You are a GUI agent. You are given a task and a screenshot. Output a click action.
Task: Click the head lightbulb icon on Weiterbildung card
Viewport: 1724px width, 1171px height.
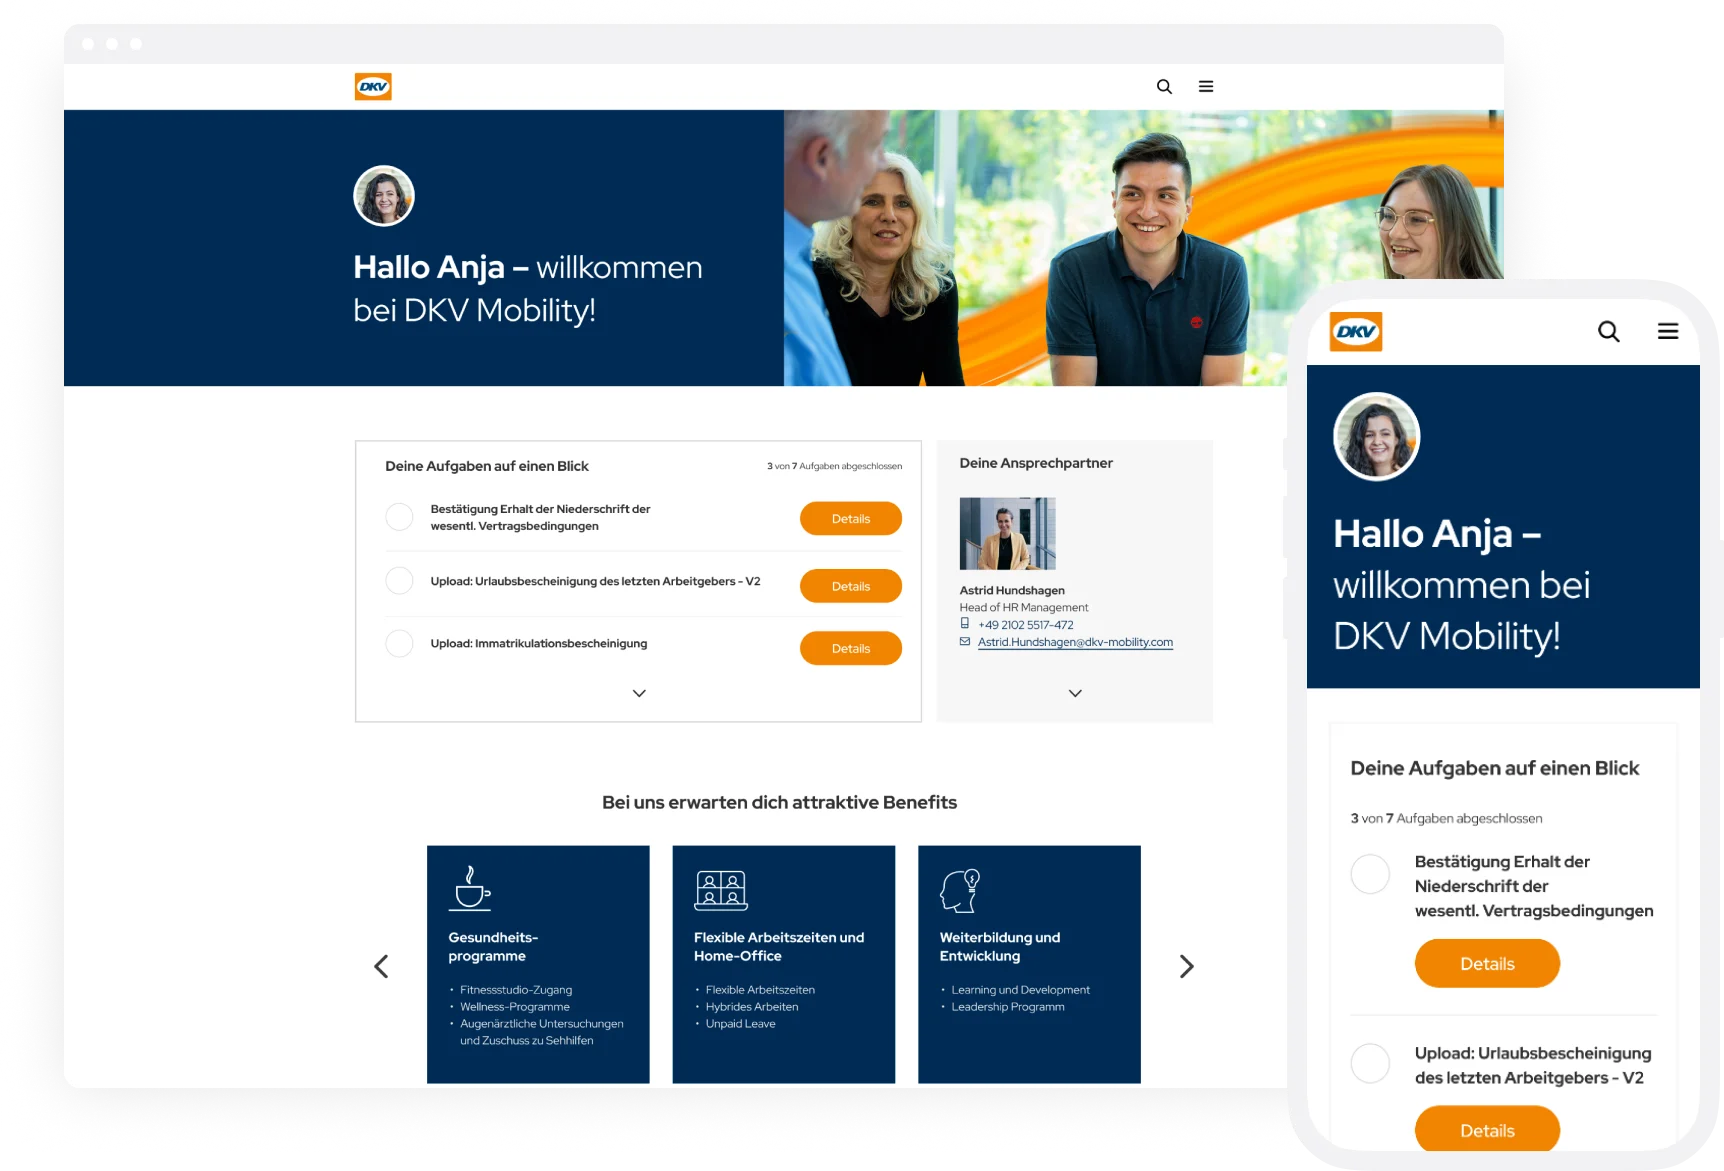960,890
